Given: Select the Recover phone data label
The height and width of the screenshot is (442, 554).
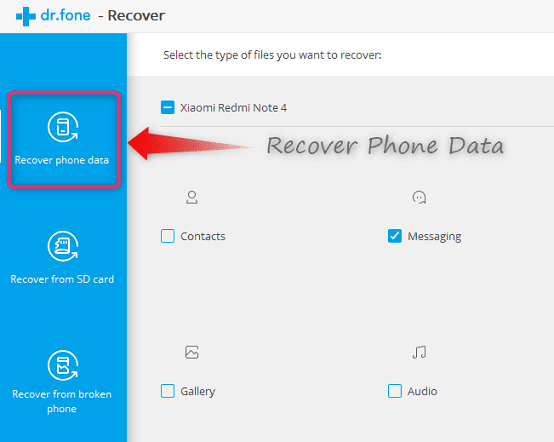Looking at the screenshot, I should [62, 160].
